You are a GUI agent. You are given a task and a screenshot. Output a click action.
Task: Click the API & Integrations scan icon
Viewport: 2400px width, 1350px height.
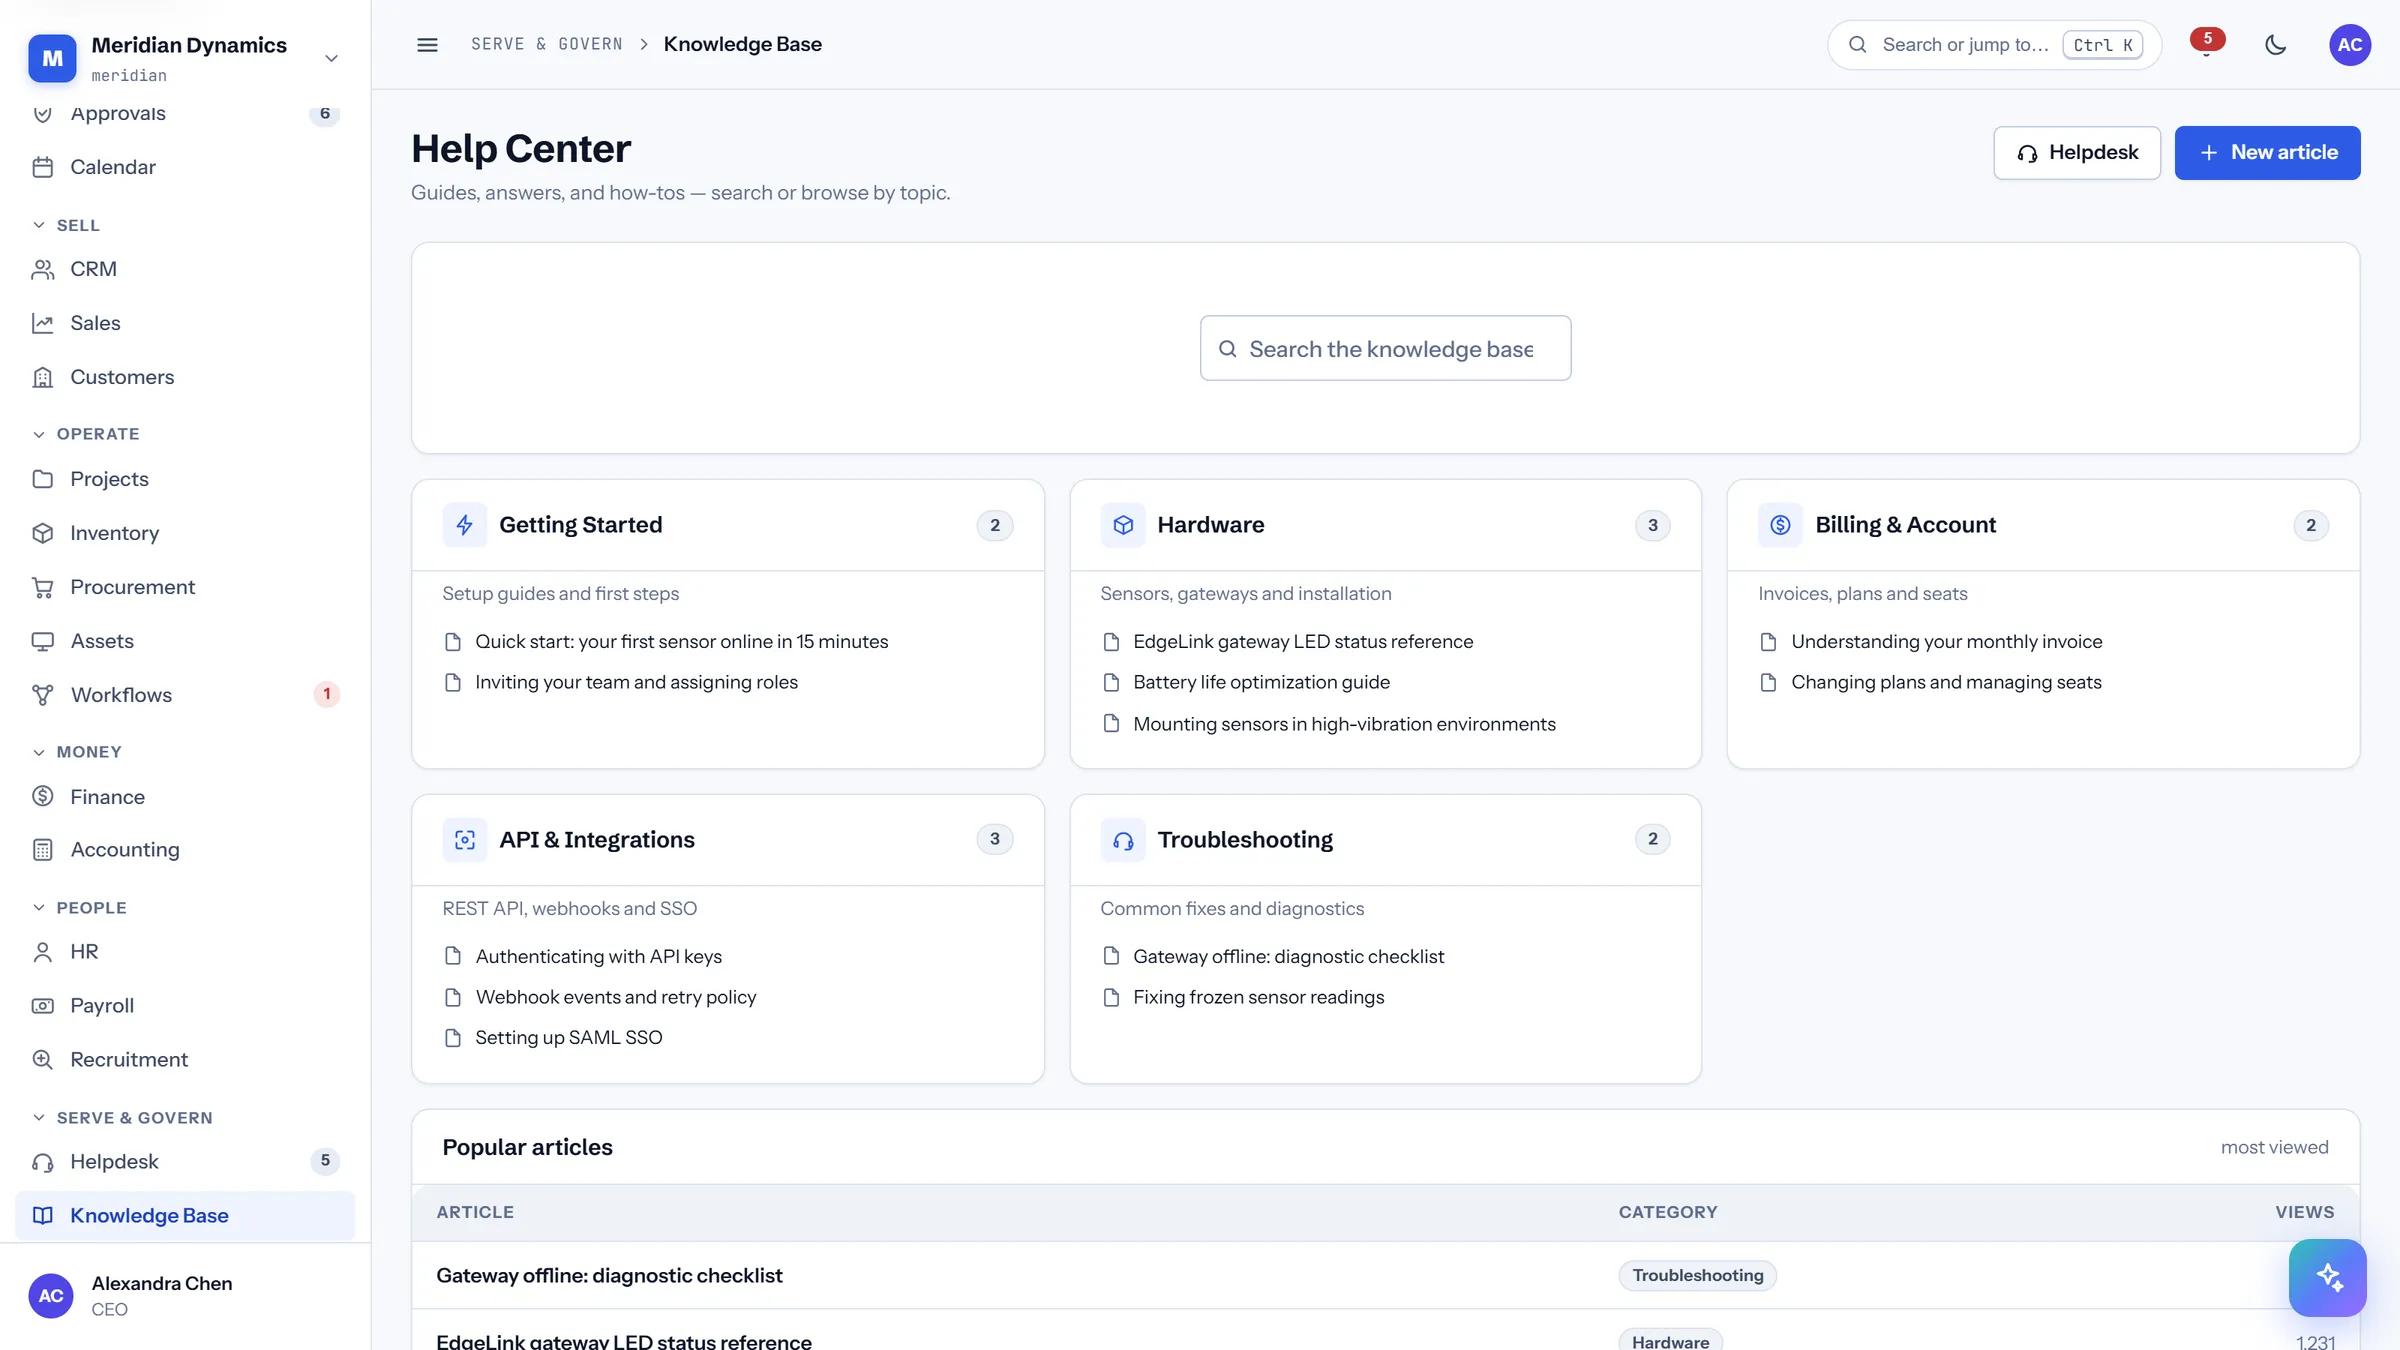coord(465,840)
